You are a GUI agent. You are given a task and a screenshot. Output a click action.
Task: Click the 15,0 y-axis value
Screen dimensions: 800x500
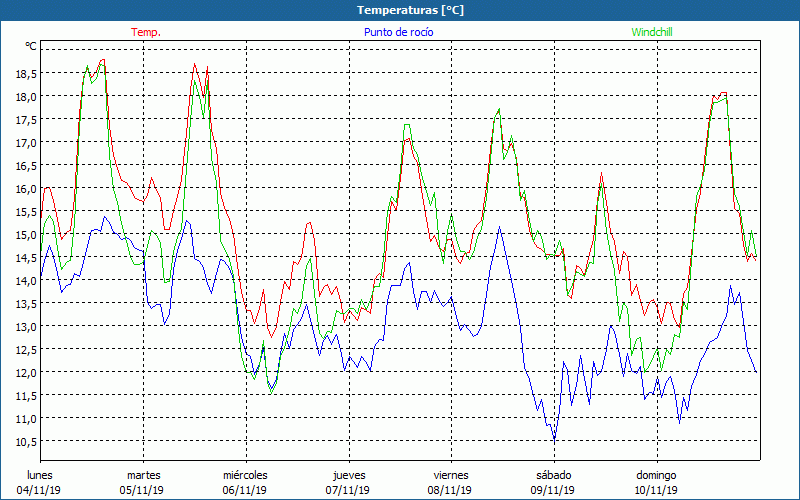coord(26,235)
